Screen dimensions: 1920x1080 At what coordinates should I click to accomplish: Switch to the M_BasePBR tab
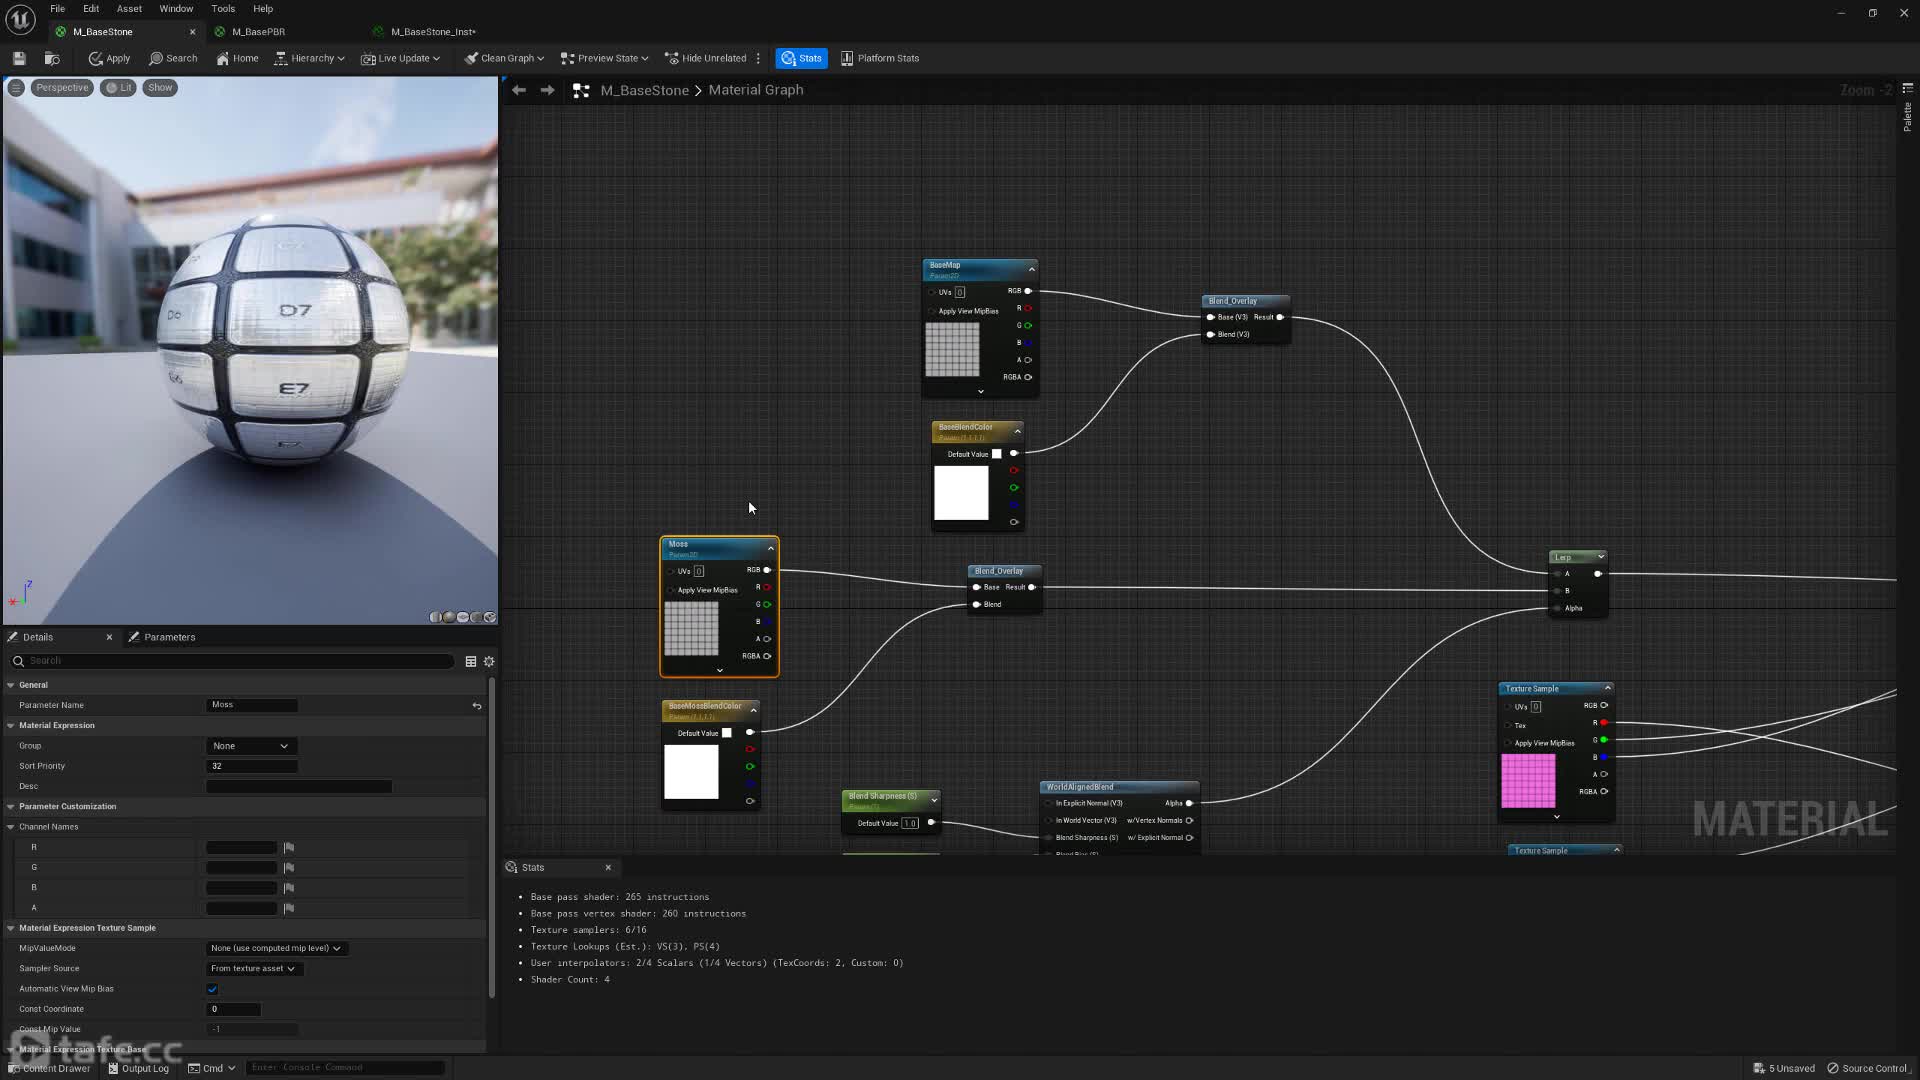click(258, 32)
